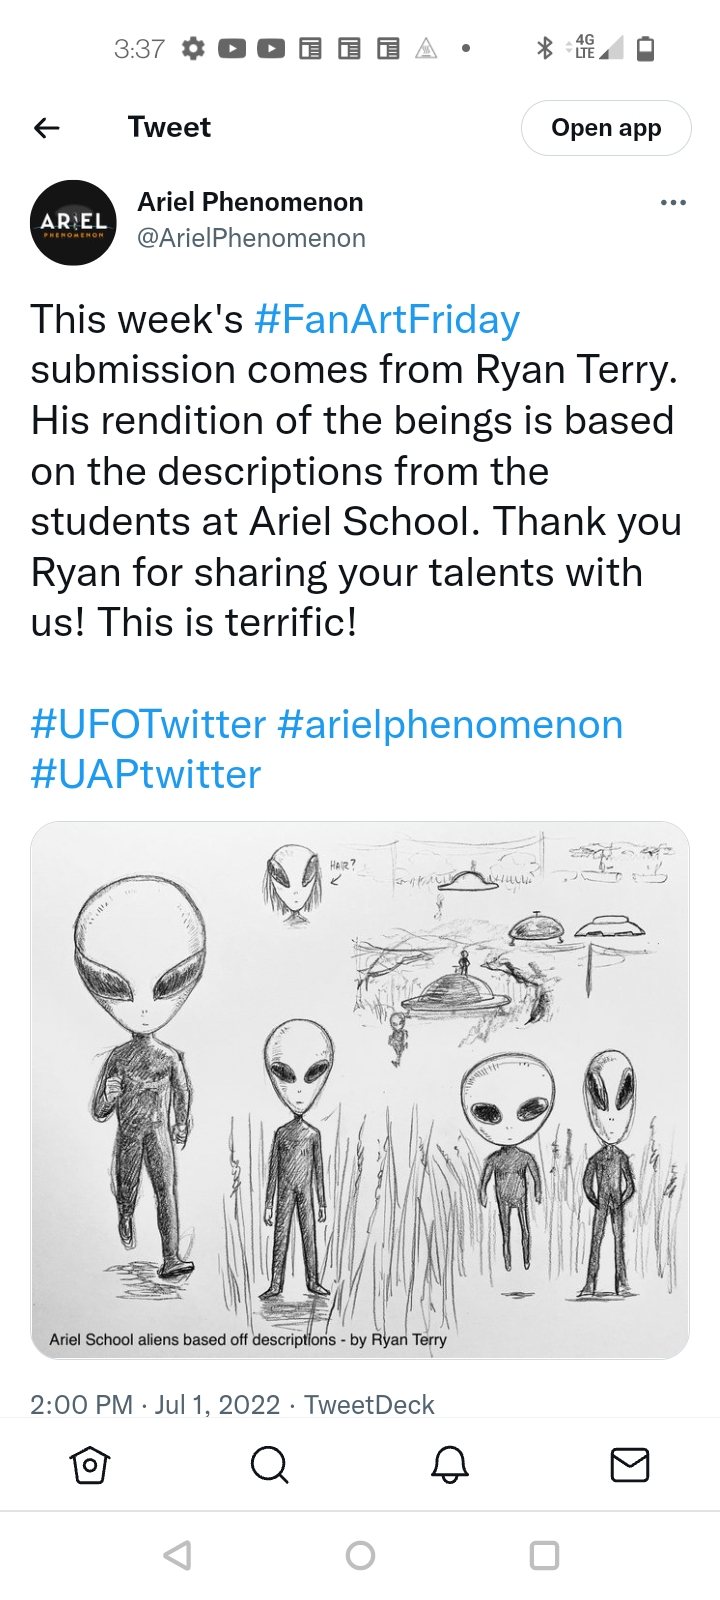
Task: Open the tweet's three-dot more menu
Action: click(x=673, y=203)
